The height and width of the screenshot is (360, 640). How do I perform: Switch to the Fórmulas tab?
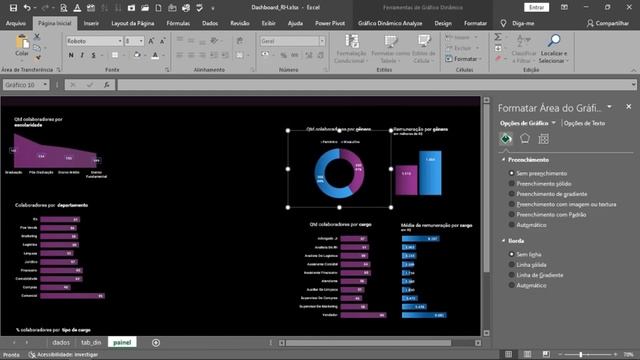click(x=178, y=23)
